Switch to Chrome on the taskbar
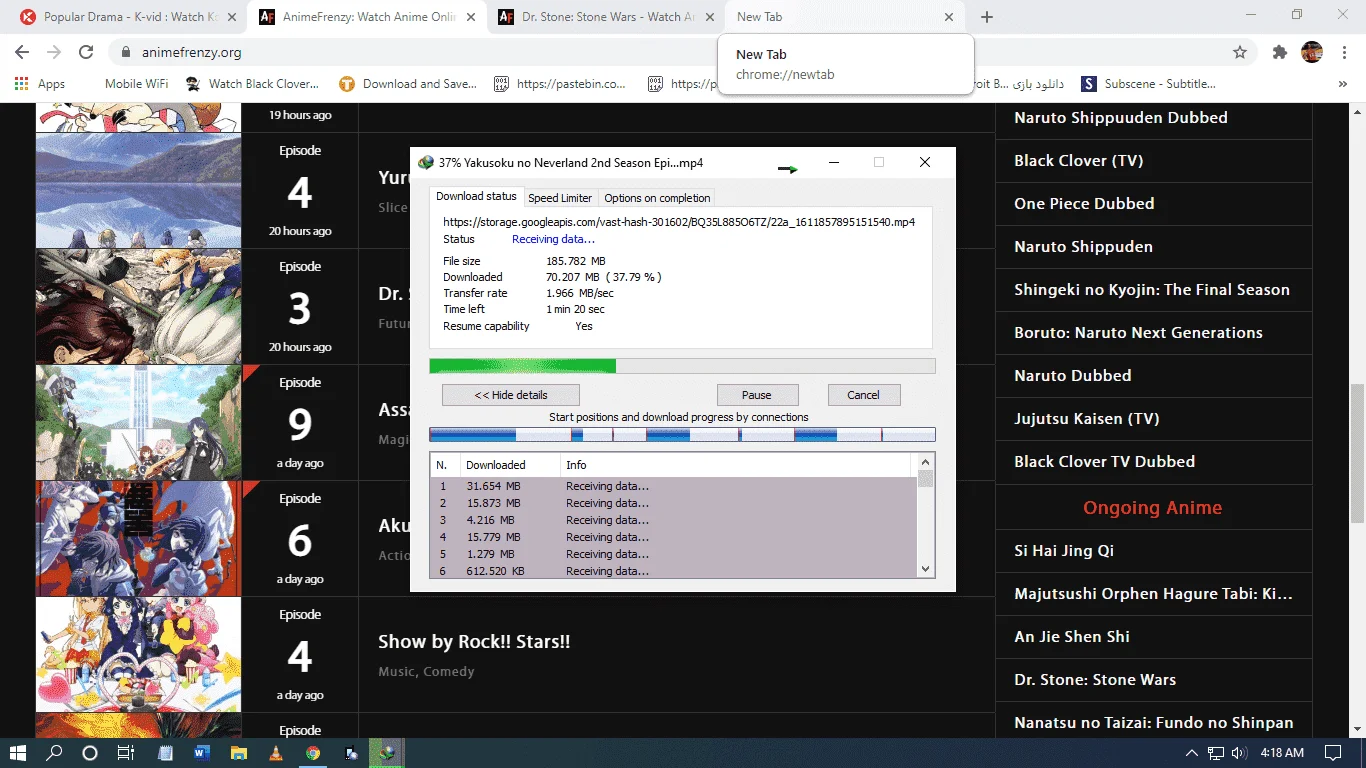 (x=313, y=753)
